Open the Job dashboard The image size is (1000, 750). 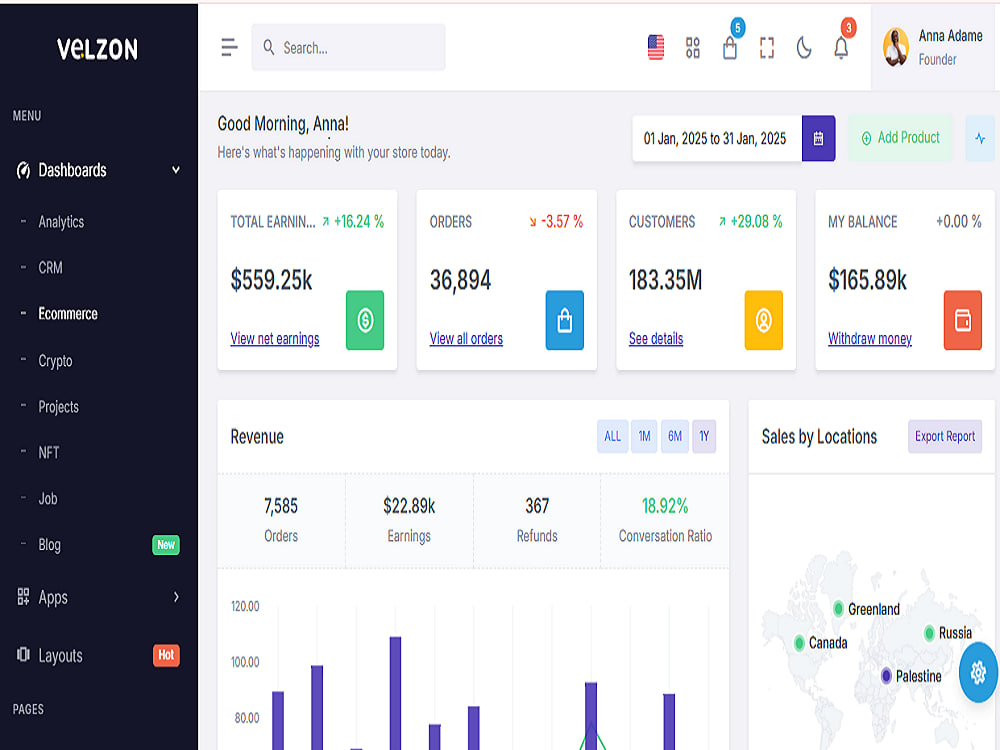pyautogui.click(x=48, y=499)
